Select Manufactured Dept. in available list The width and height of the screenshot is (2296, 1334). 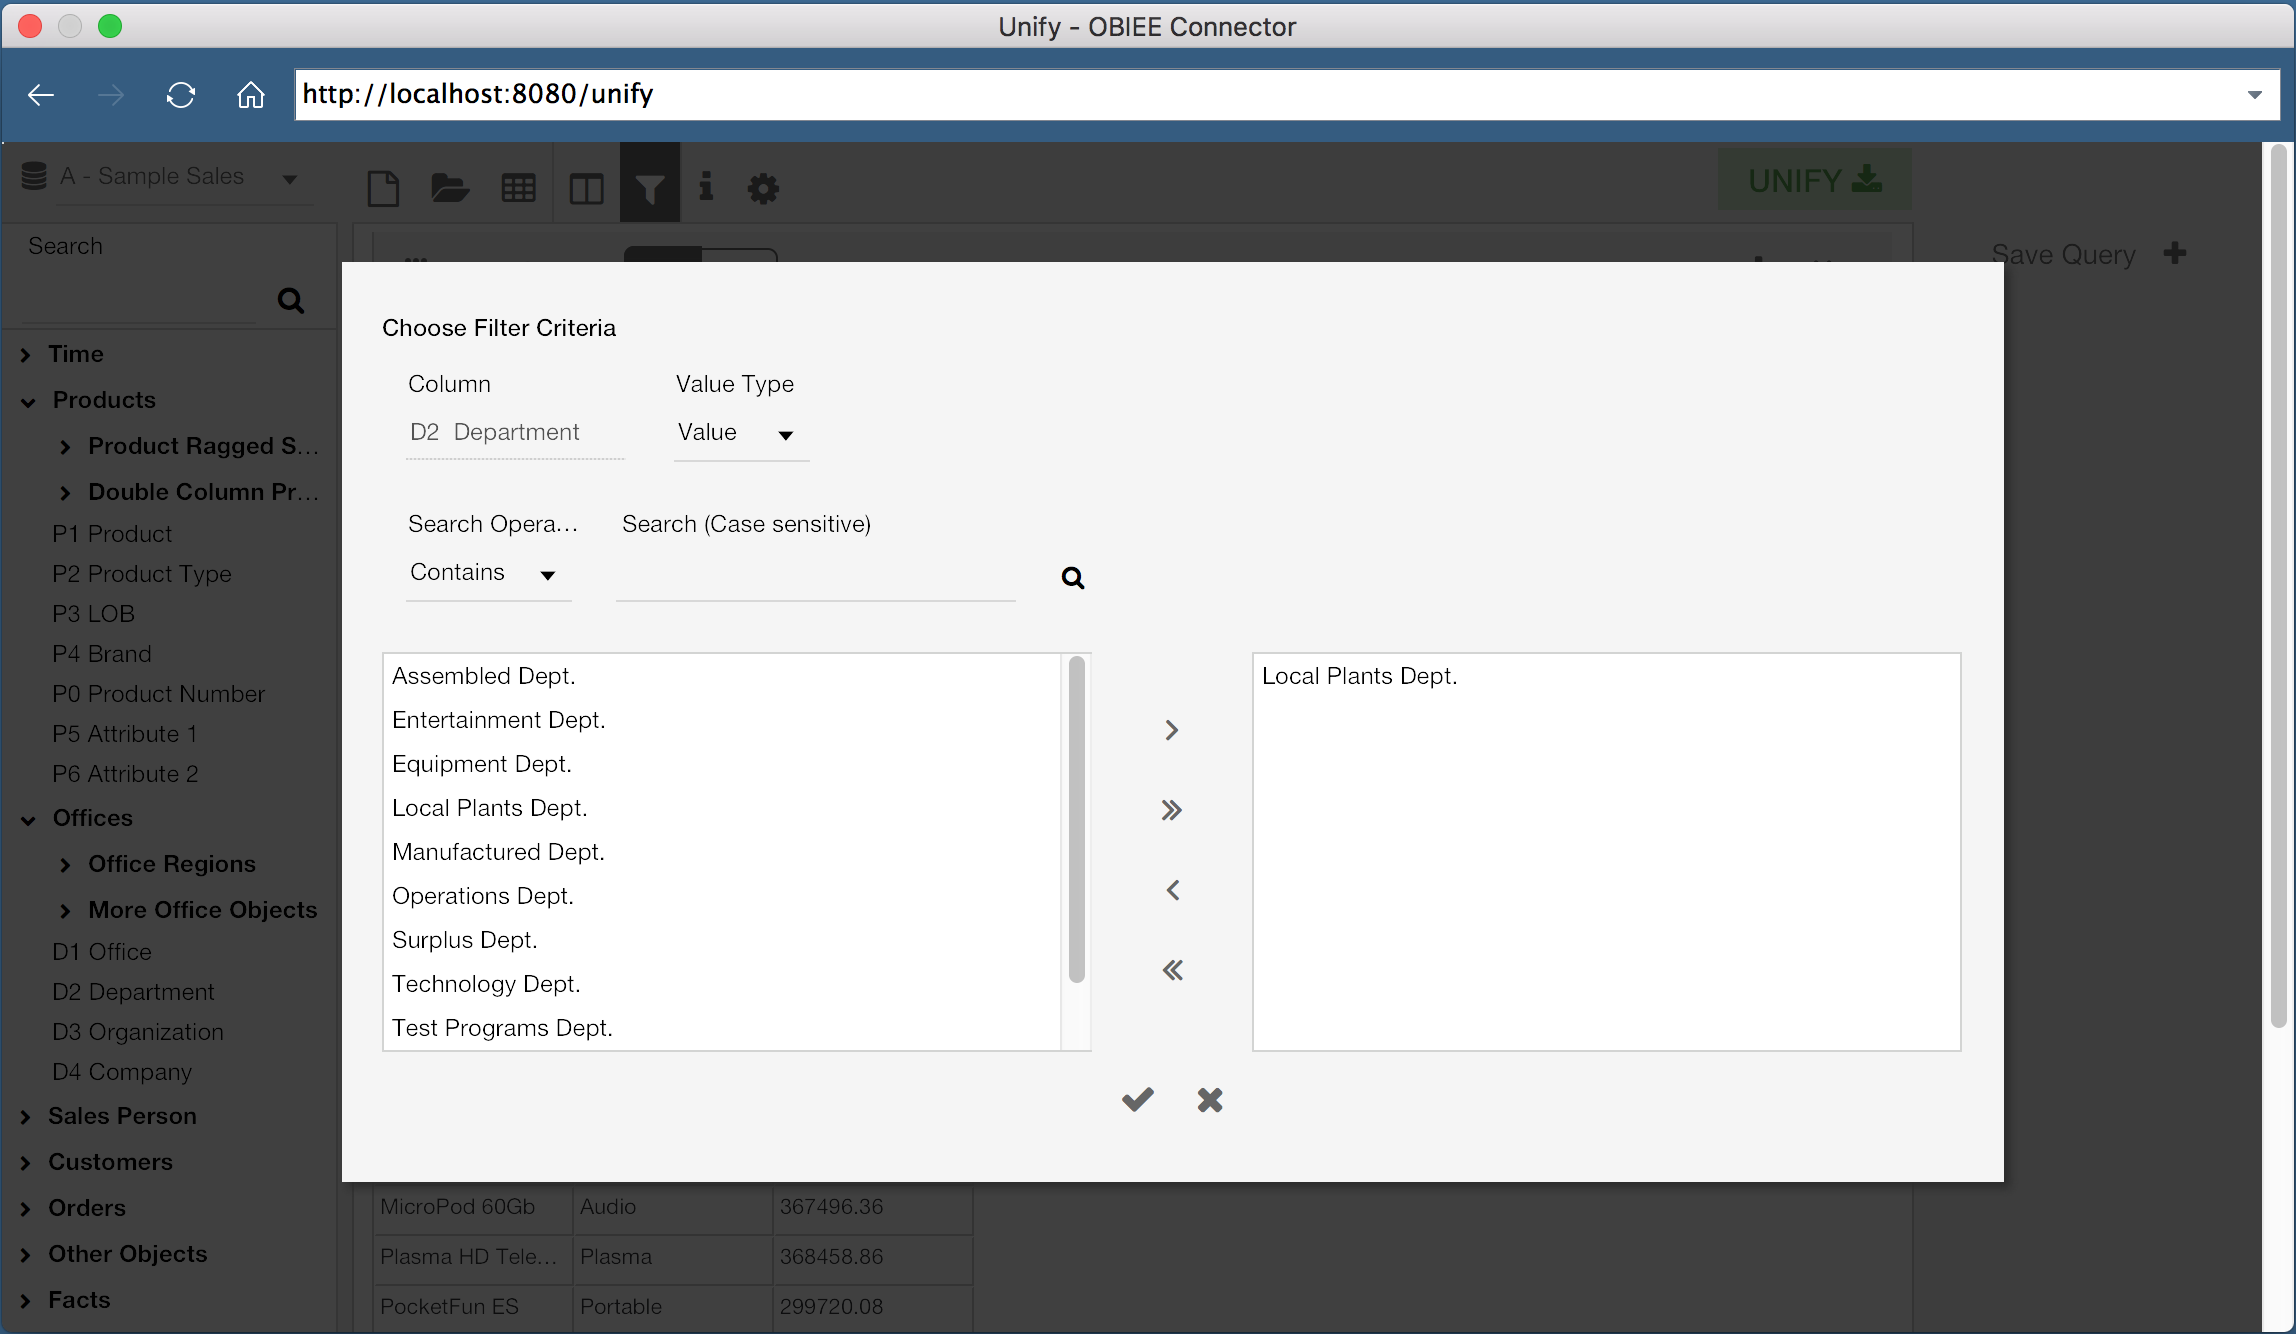498,852
